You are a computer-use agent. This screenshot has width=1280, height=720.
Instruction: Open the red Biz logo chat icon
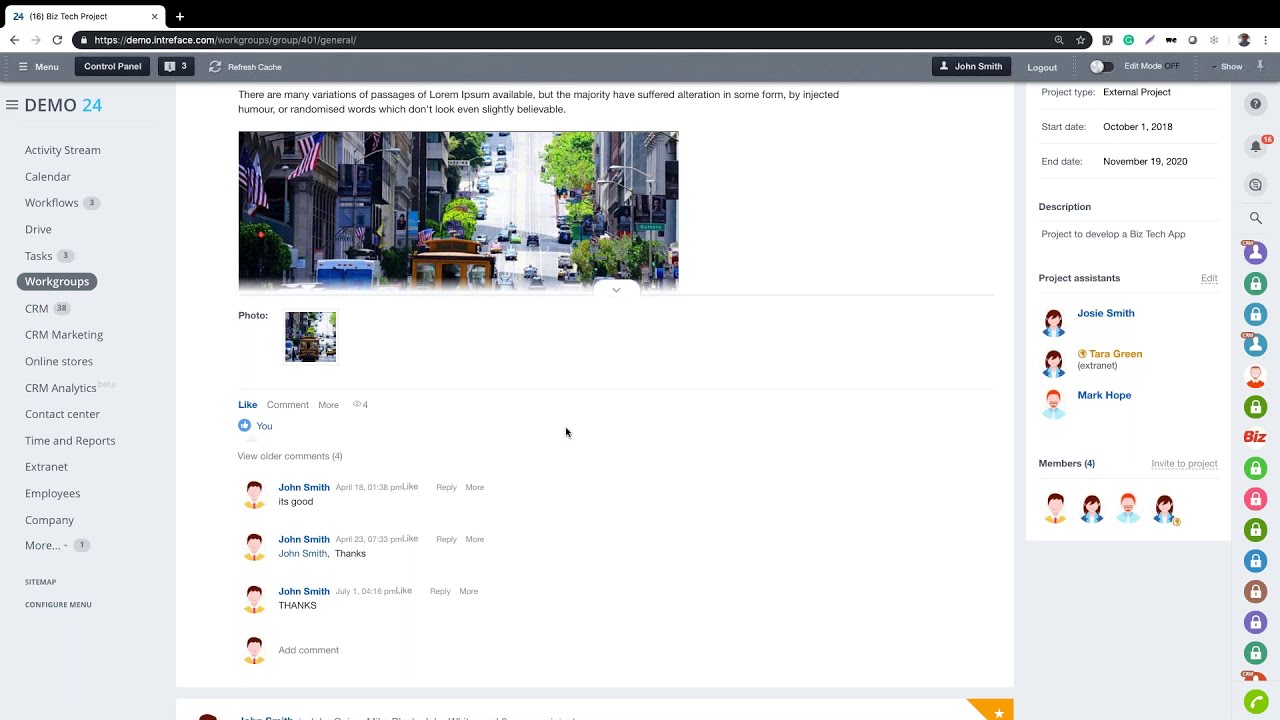pos(1255,437)
